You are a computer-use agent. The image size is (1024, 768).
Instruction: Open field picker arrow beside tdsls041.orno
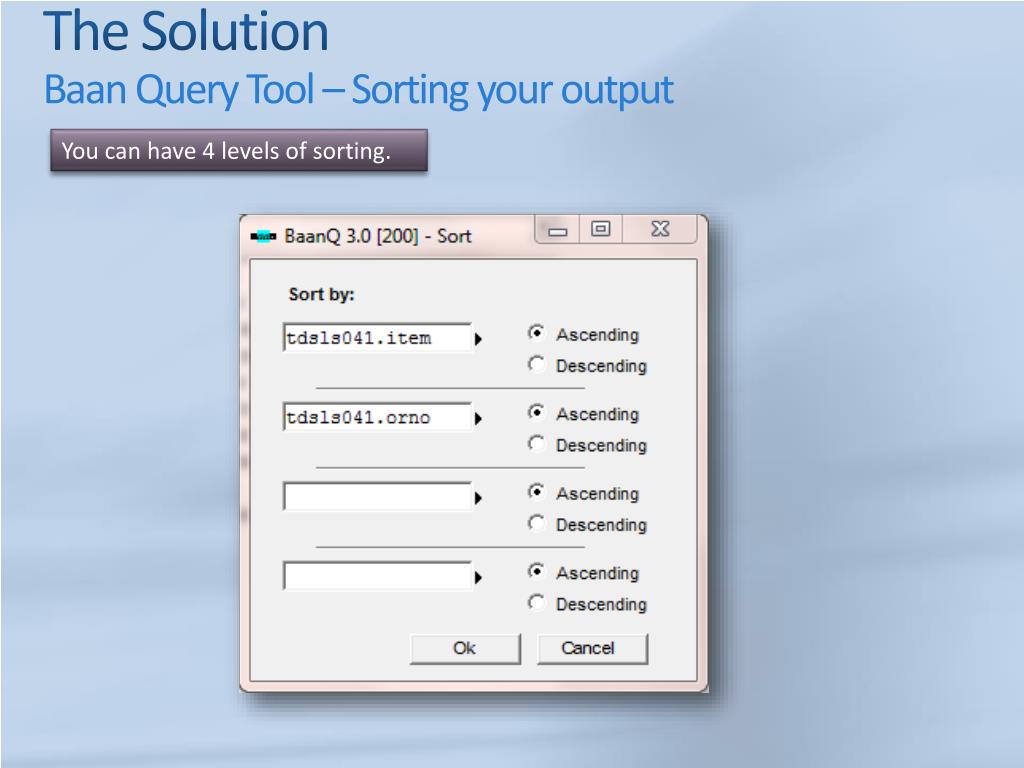[478, 419]
